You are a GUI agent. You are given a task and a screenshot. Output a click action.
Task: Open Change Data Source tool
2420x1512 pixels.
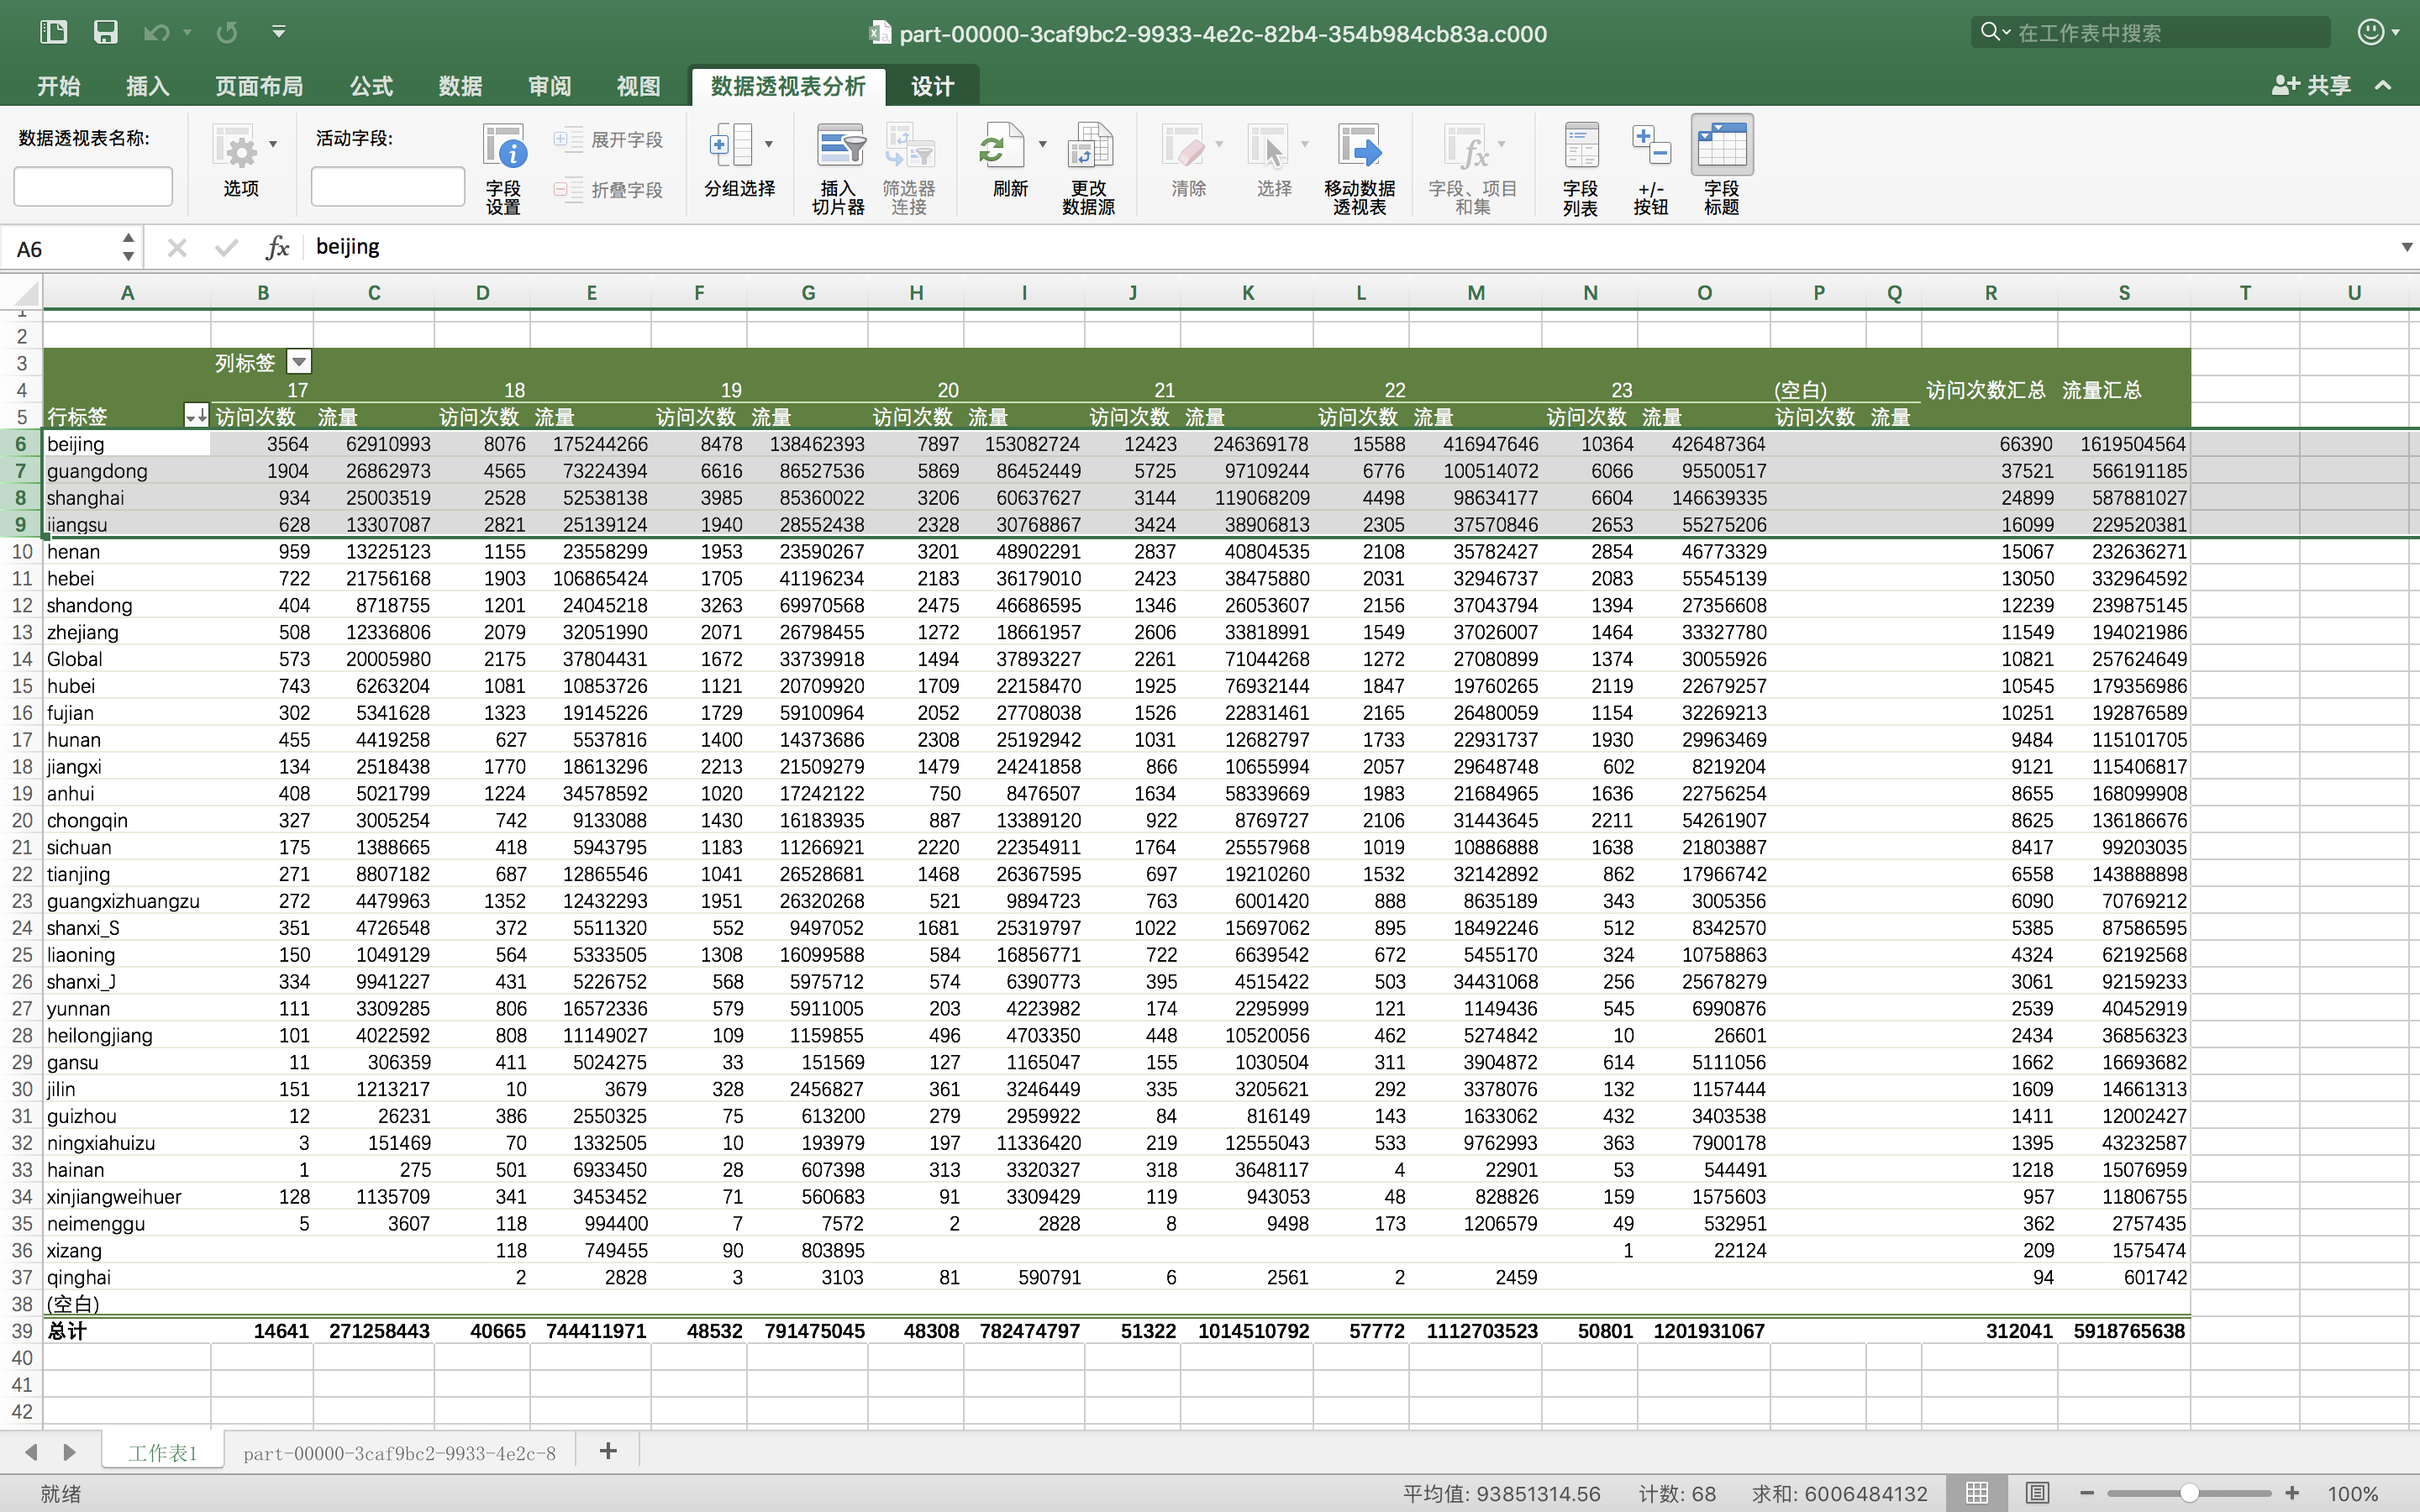coord(1088,148)
